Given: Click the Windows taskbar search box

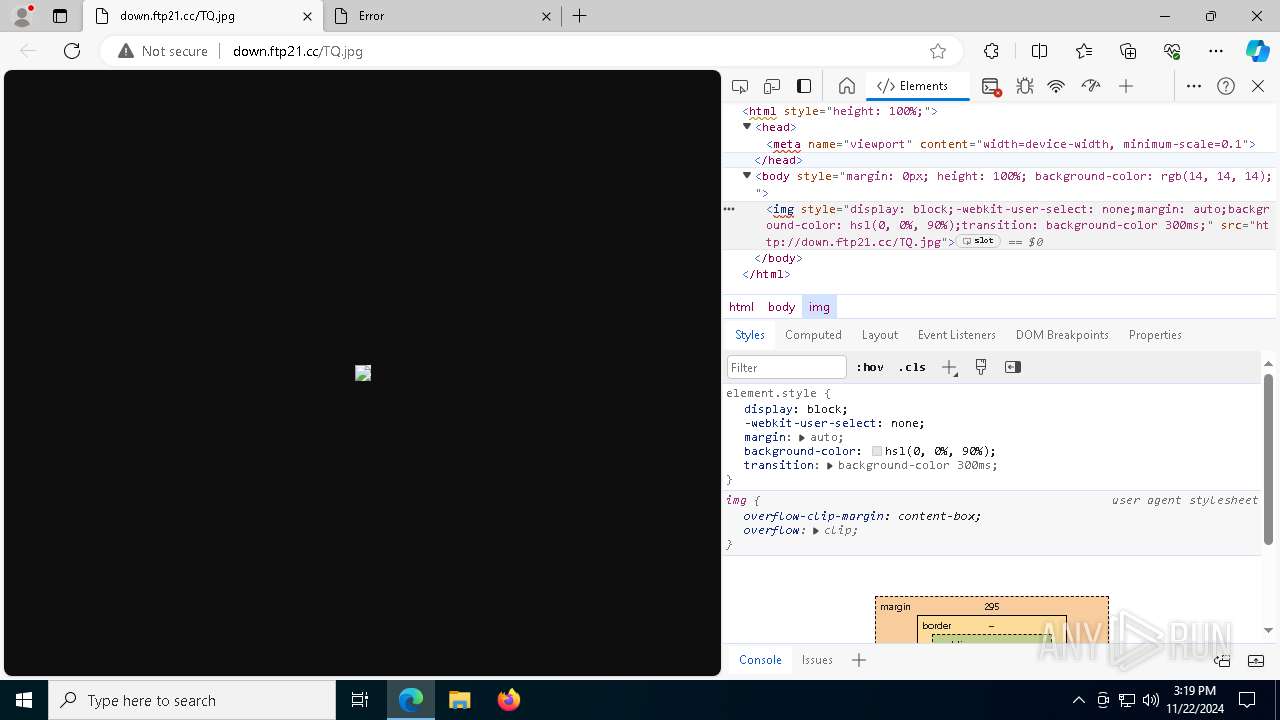Looking at the screenshot, I should coord(192,700).
